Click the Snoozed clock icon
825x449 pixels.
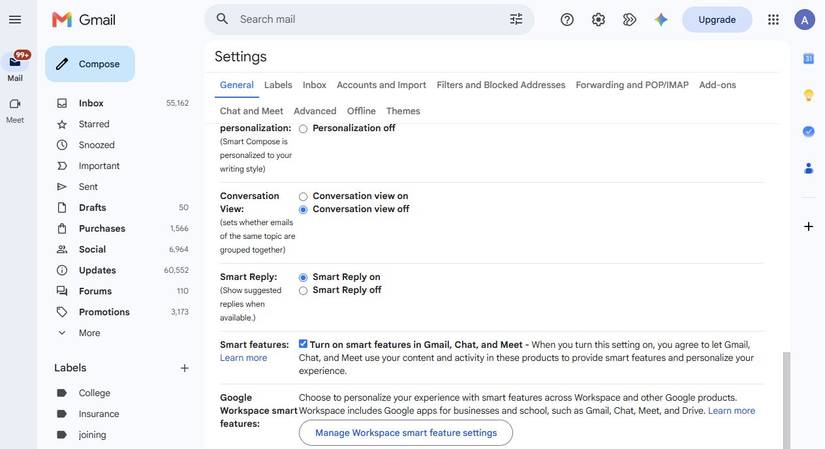click(x=62, y=145)
